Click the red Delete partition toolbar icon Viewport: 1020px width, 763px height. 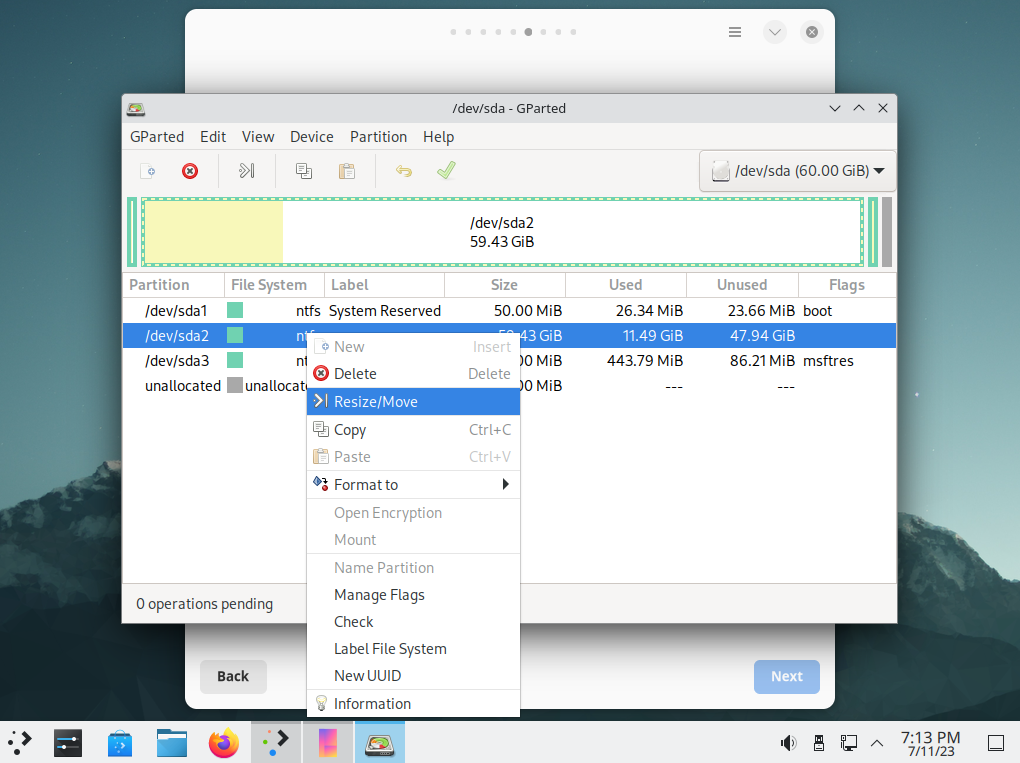point(190,171)
